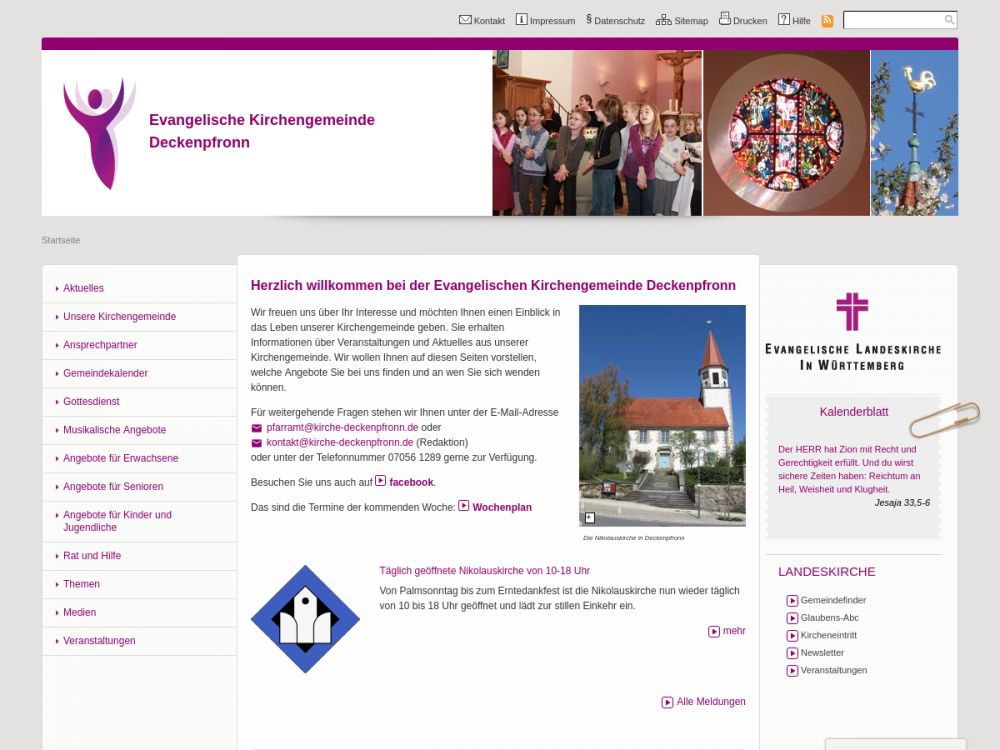Select Gemeindekalender in the navigation menu
Image resolution: width=1000 pixels, height=750 pixels.
point(105,374)
